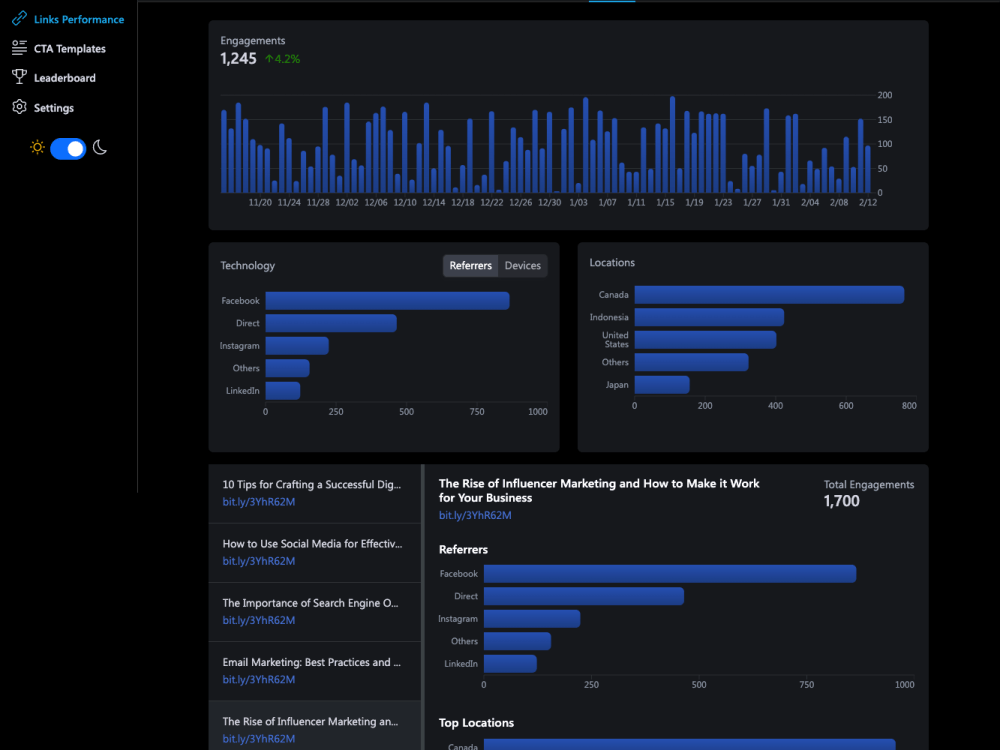
Task: Open bit.ly link under '10 Tips for Crafting'
Action: click(x=258, y=502)
